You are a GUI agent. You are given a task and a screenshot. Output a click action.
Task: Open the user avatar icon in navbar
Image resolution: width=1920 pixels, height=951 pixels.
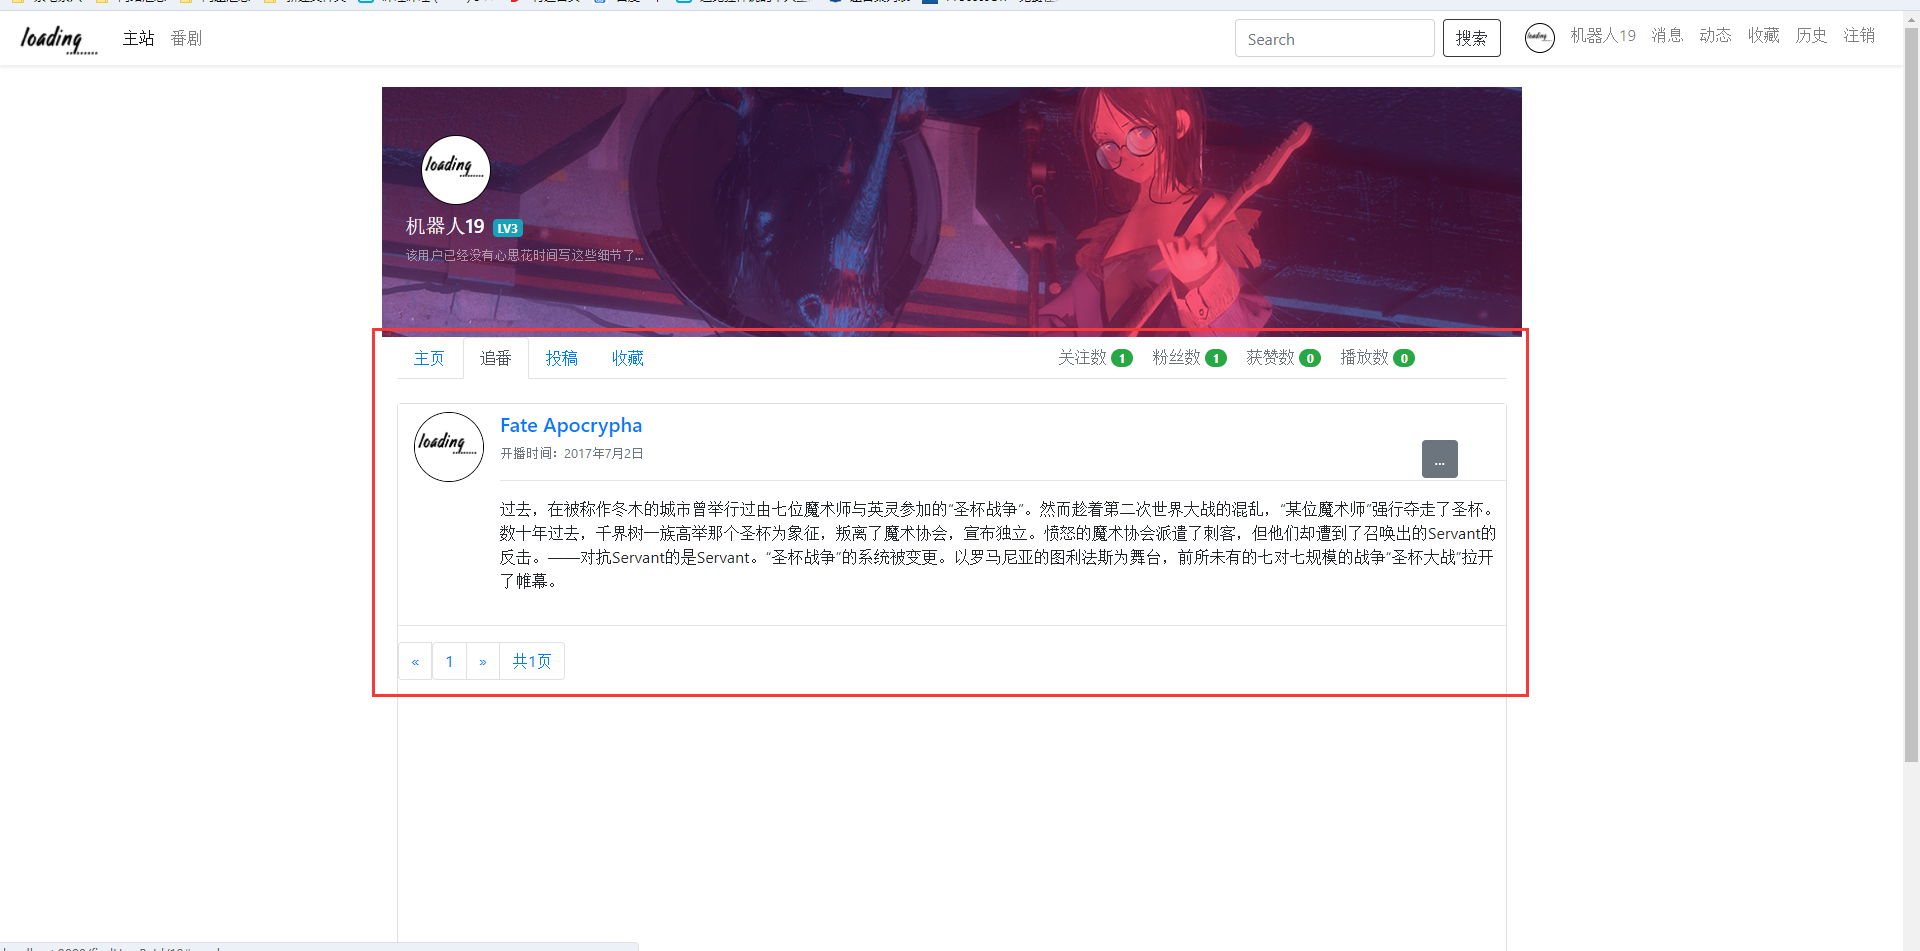(1539, 38)
